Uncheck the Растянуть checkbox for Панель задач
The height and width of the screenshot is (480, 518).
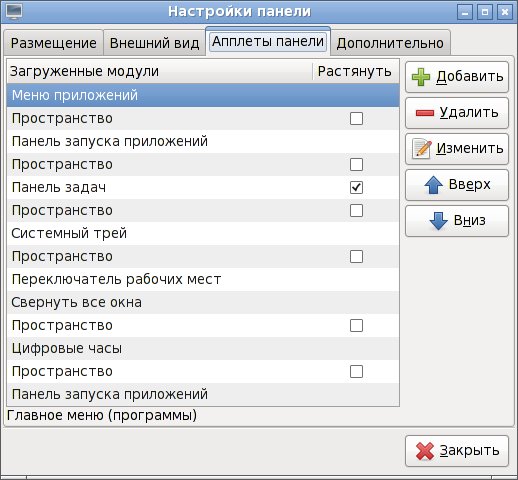(356, 187)
